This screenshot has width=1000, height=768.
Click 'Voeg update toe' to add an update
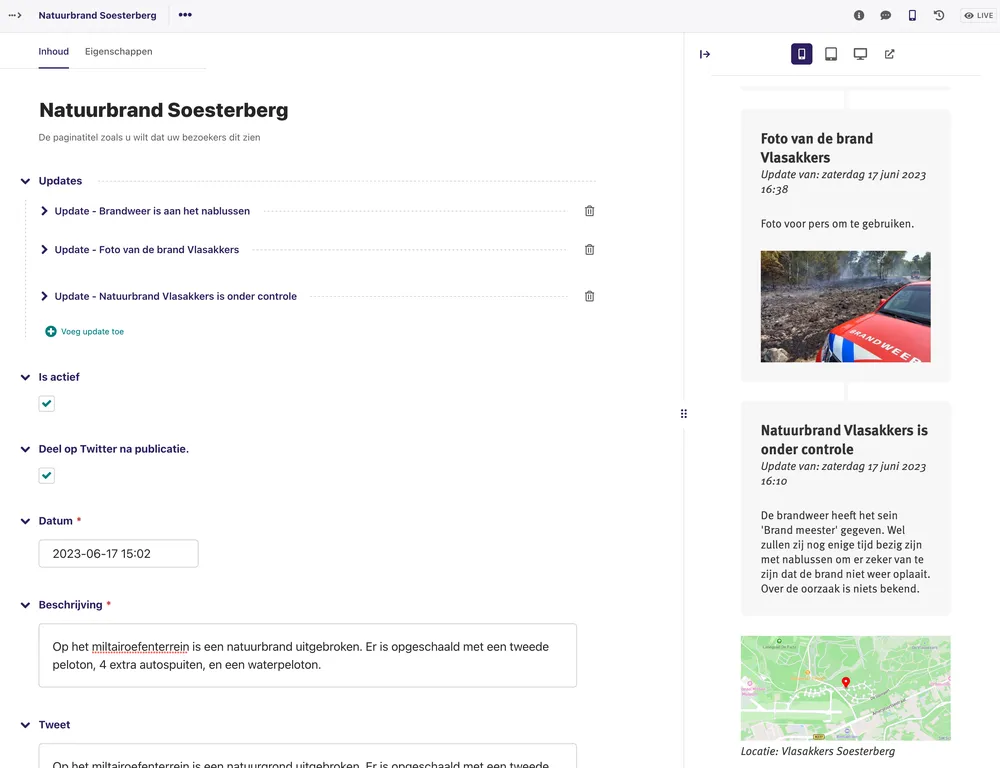click(84, 331)
